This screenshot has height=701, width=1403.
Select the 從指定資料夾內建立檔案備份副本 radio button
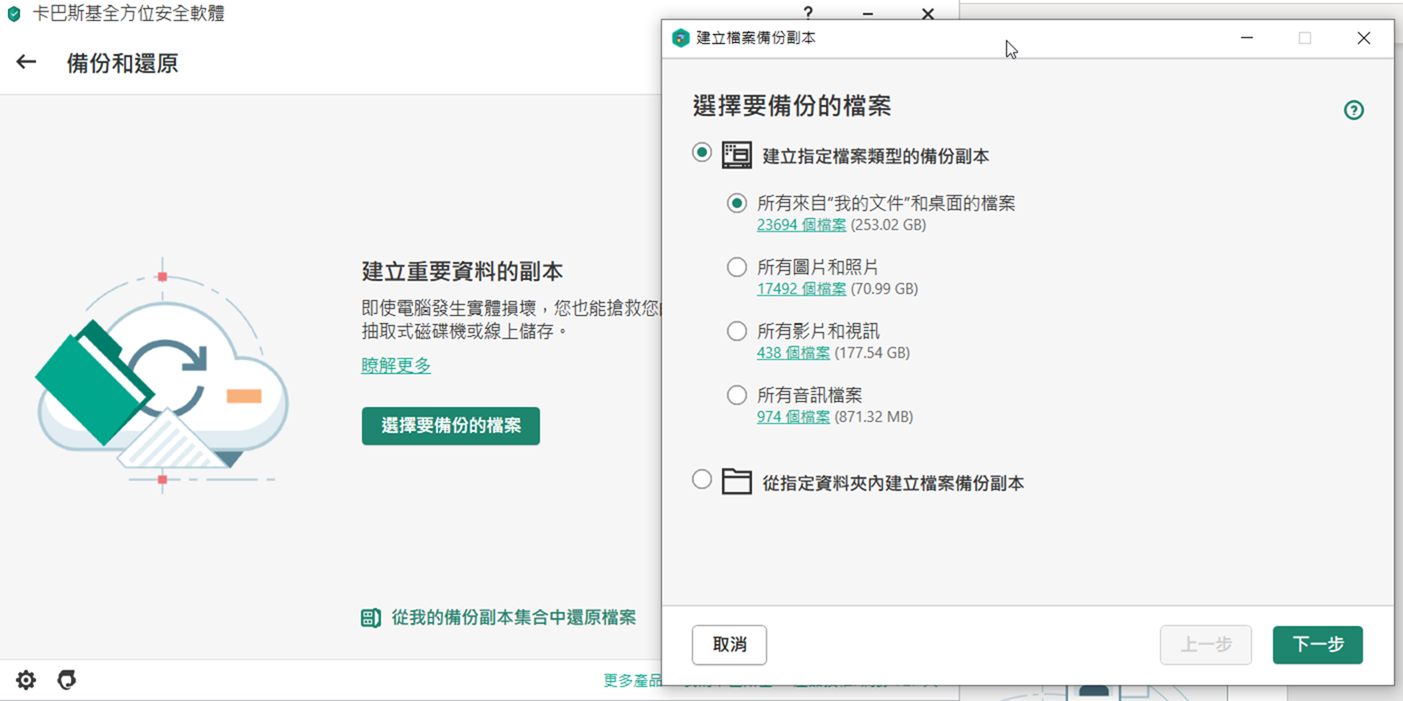(702, 480)
